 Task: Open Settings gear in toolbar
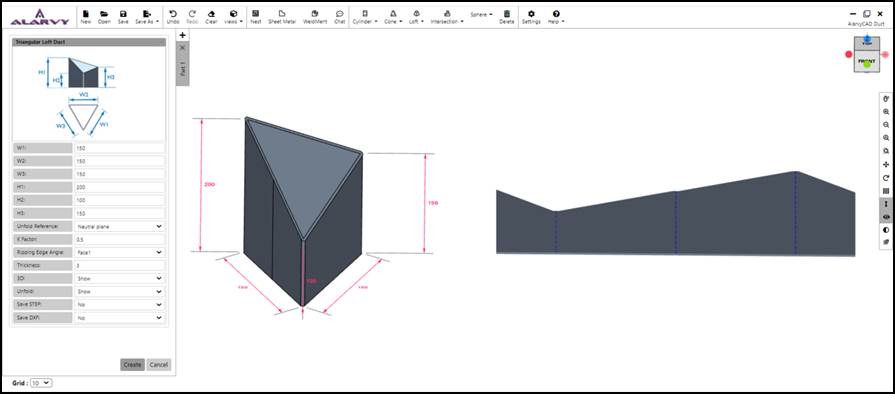point(531,17)
